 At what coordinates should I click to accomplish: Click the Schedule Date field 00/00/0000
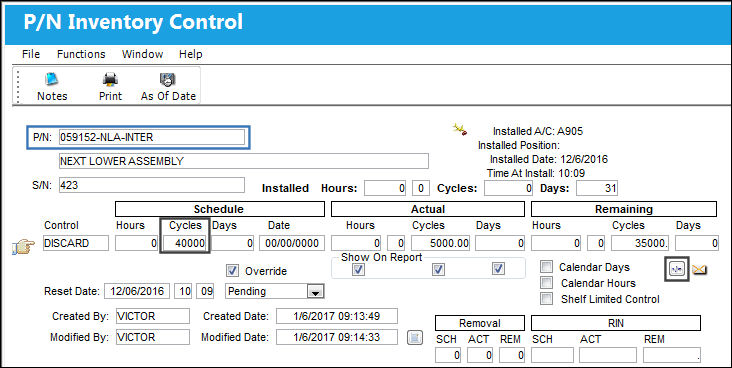[x=291, y=243]
